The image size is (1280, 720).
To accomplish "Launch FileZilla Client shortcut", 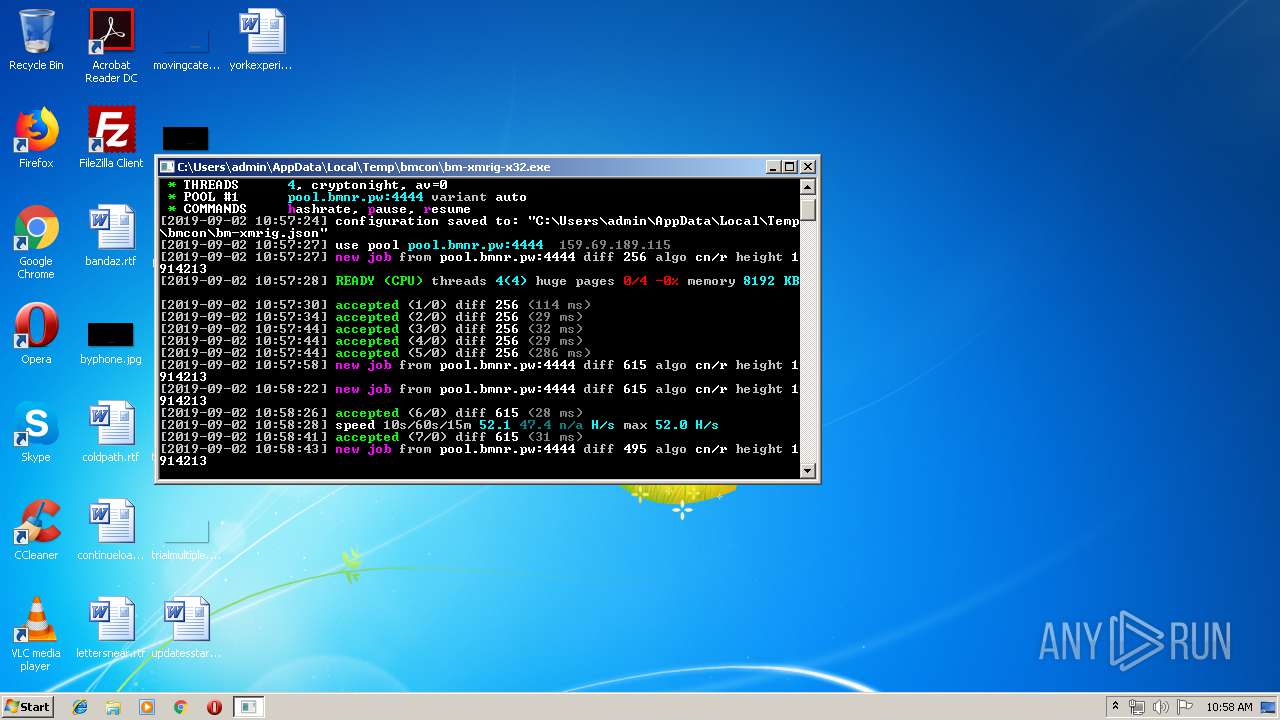I will [x=111, y=138].
